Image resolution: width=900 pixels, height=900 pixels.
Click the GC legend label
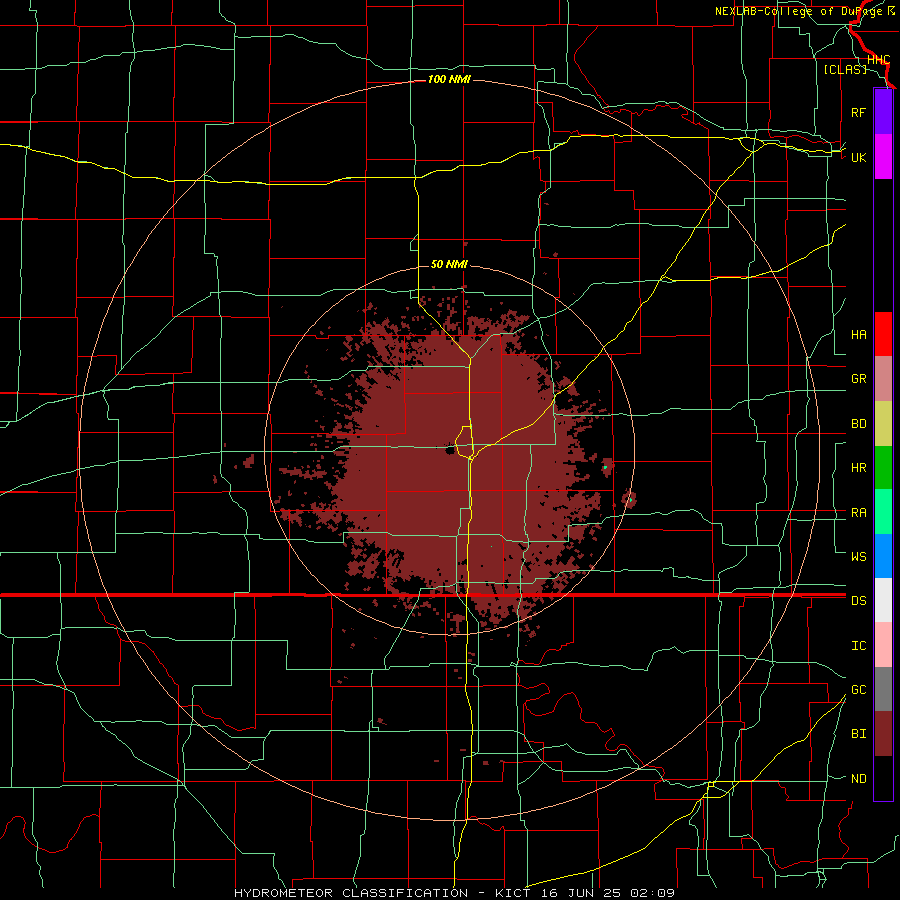point(858,690)
